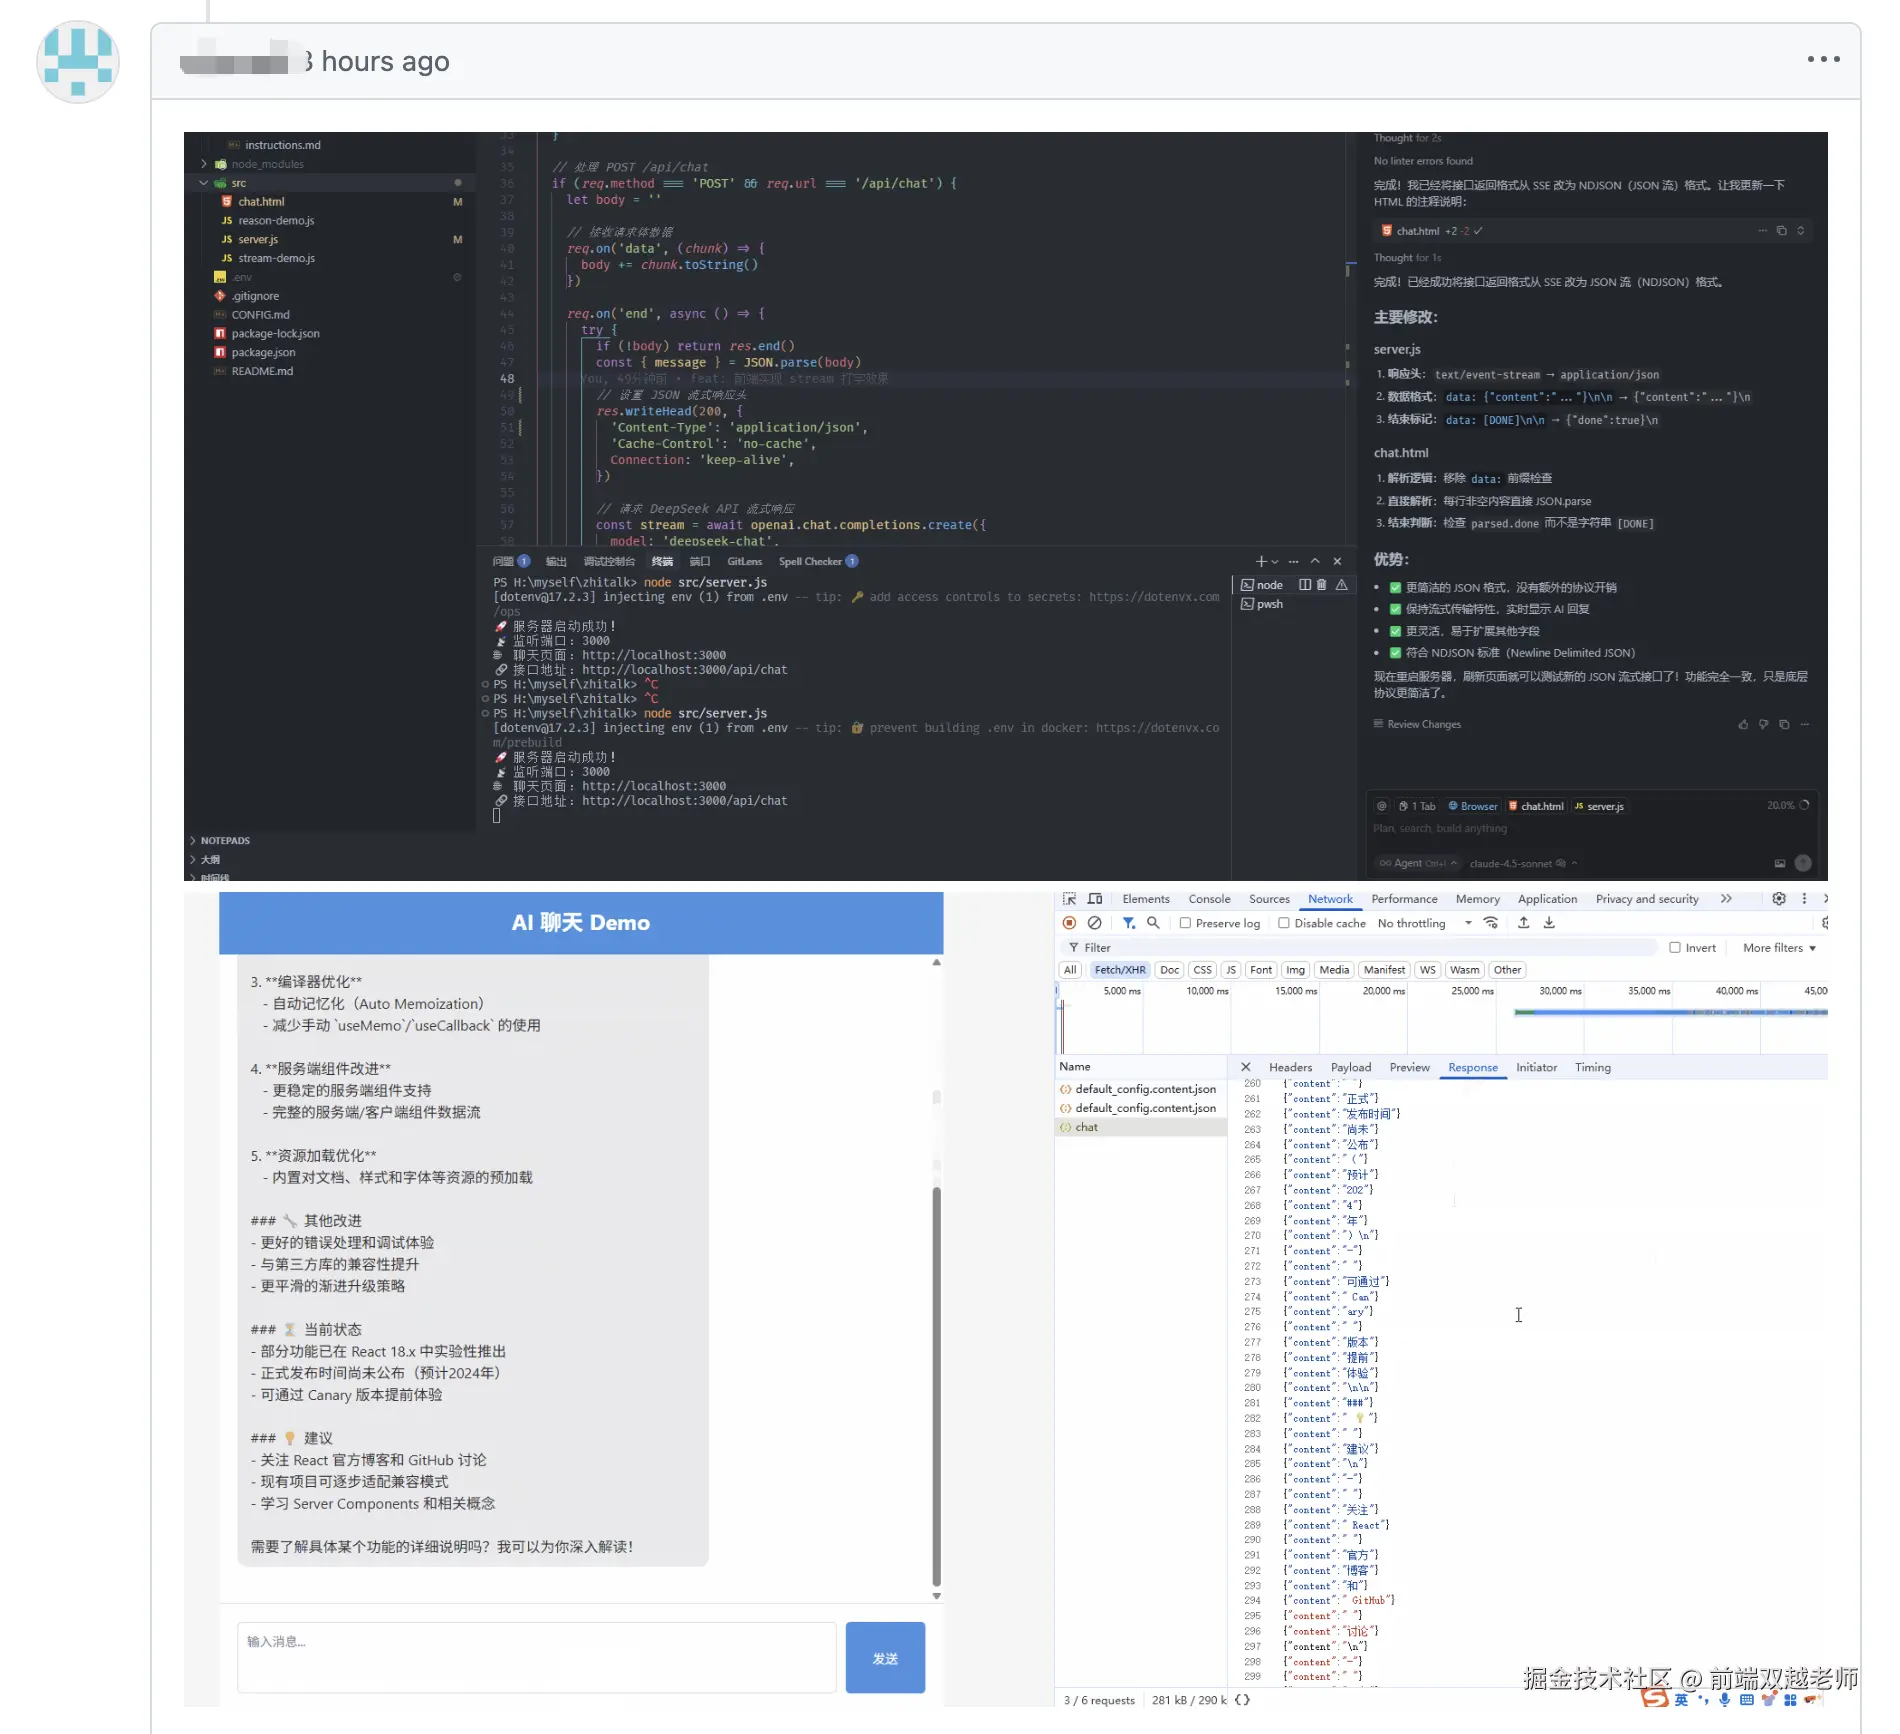Clear the network log
The image size is (1900, 1734).
1095,923
